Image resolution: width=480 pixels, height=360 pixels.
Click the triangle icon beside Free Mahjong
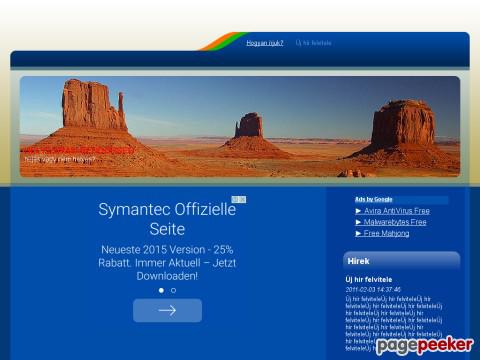coord(358,233)
